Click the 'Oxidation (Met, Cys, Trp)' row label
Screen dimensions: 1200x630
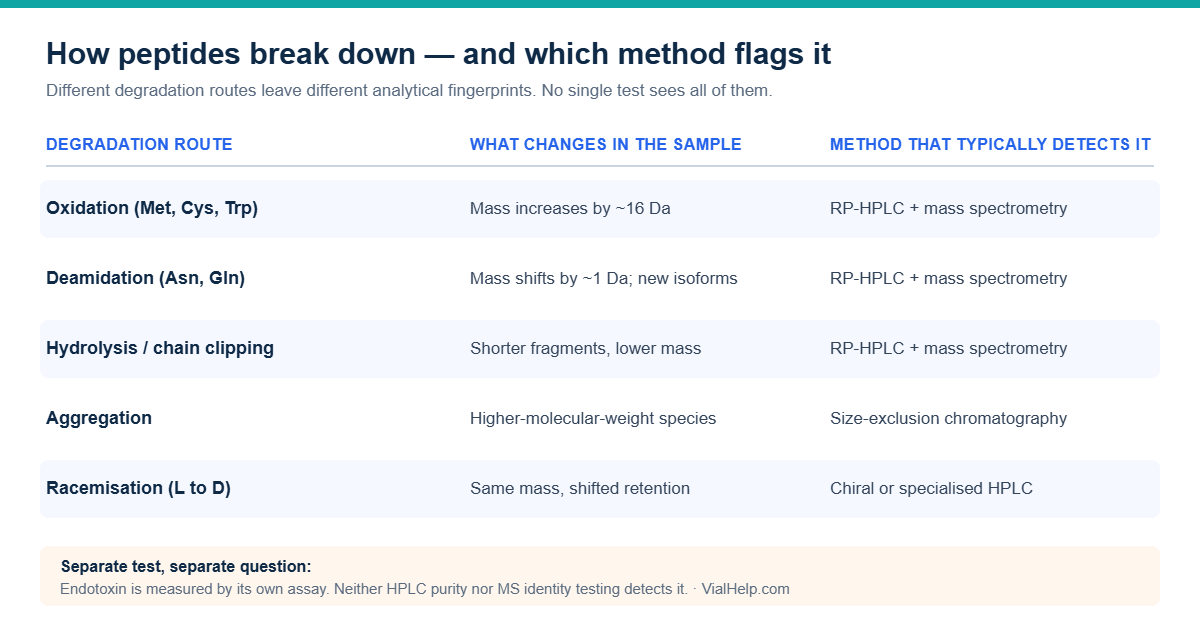[152, 209]
